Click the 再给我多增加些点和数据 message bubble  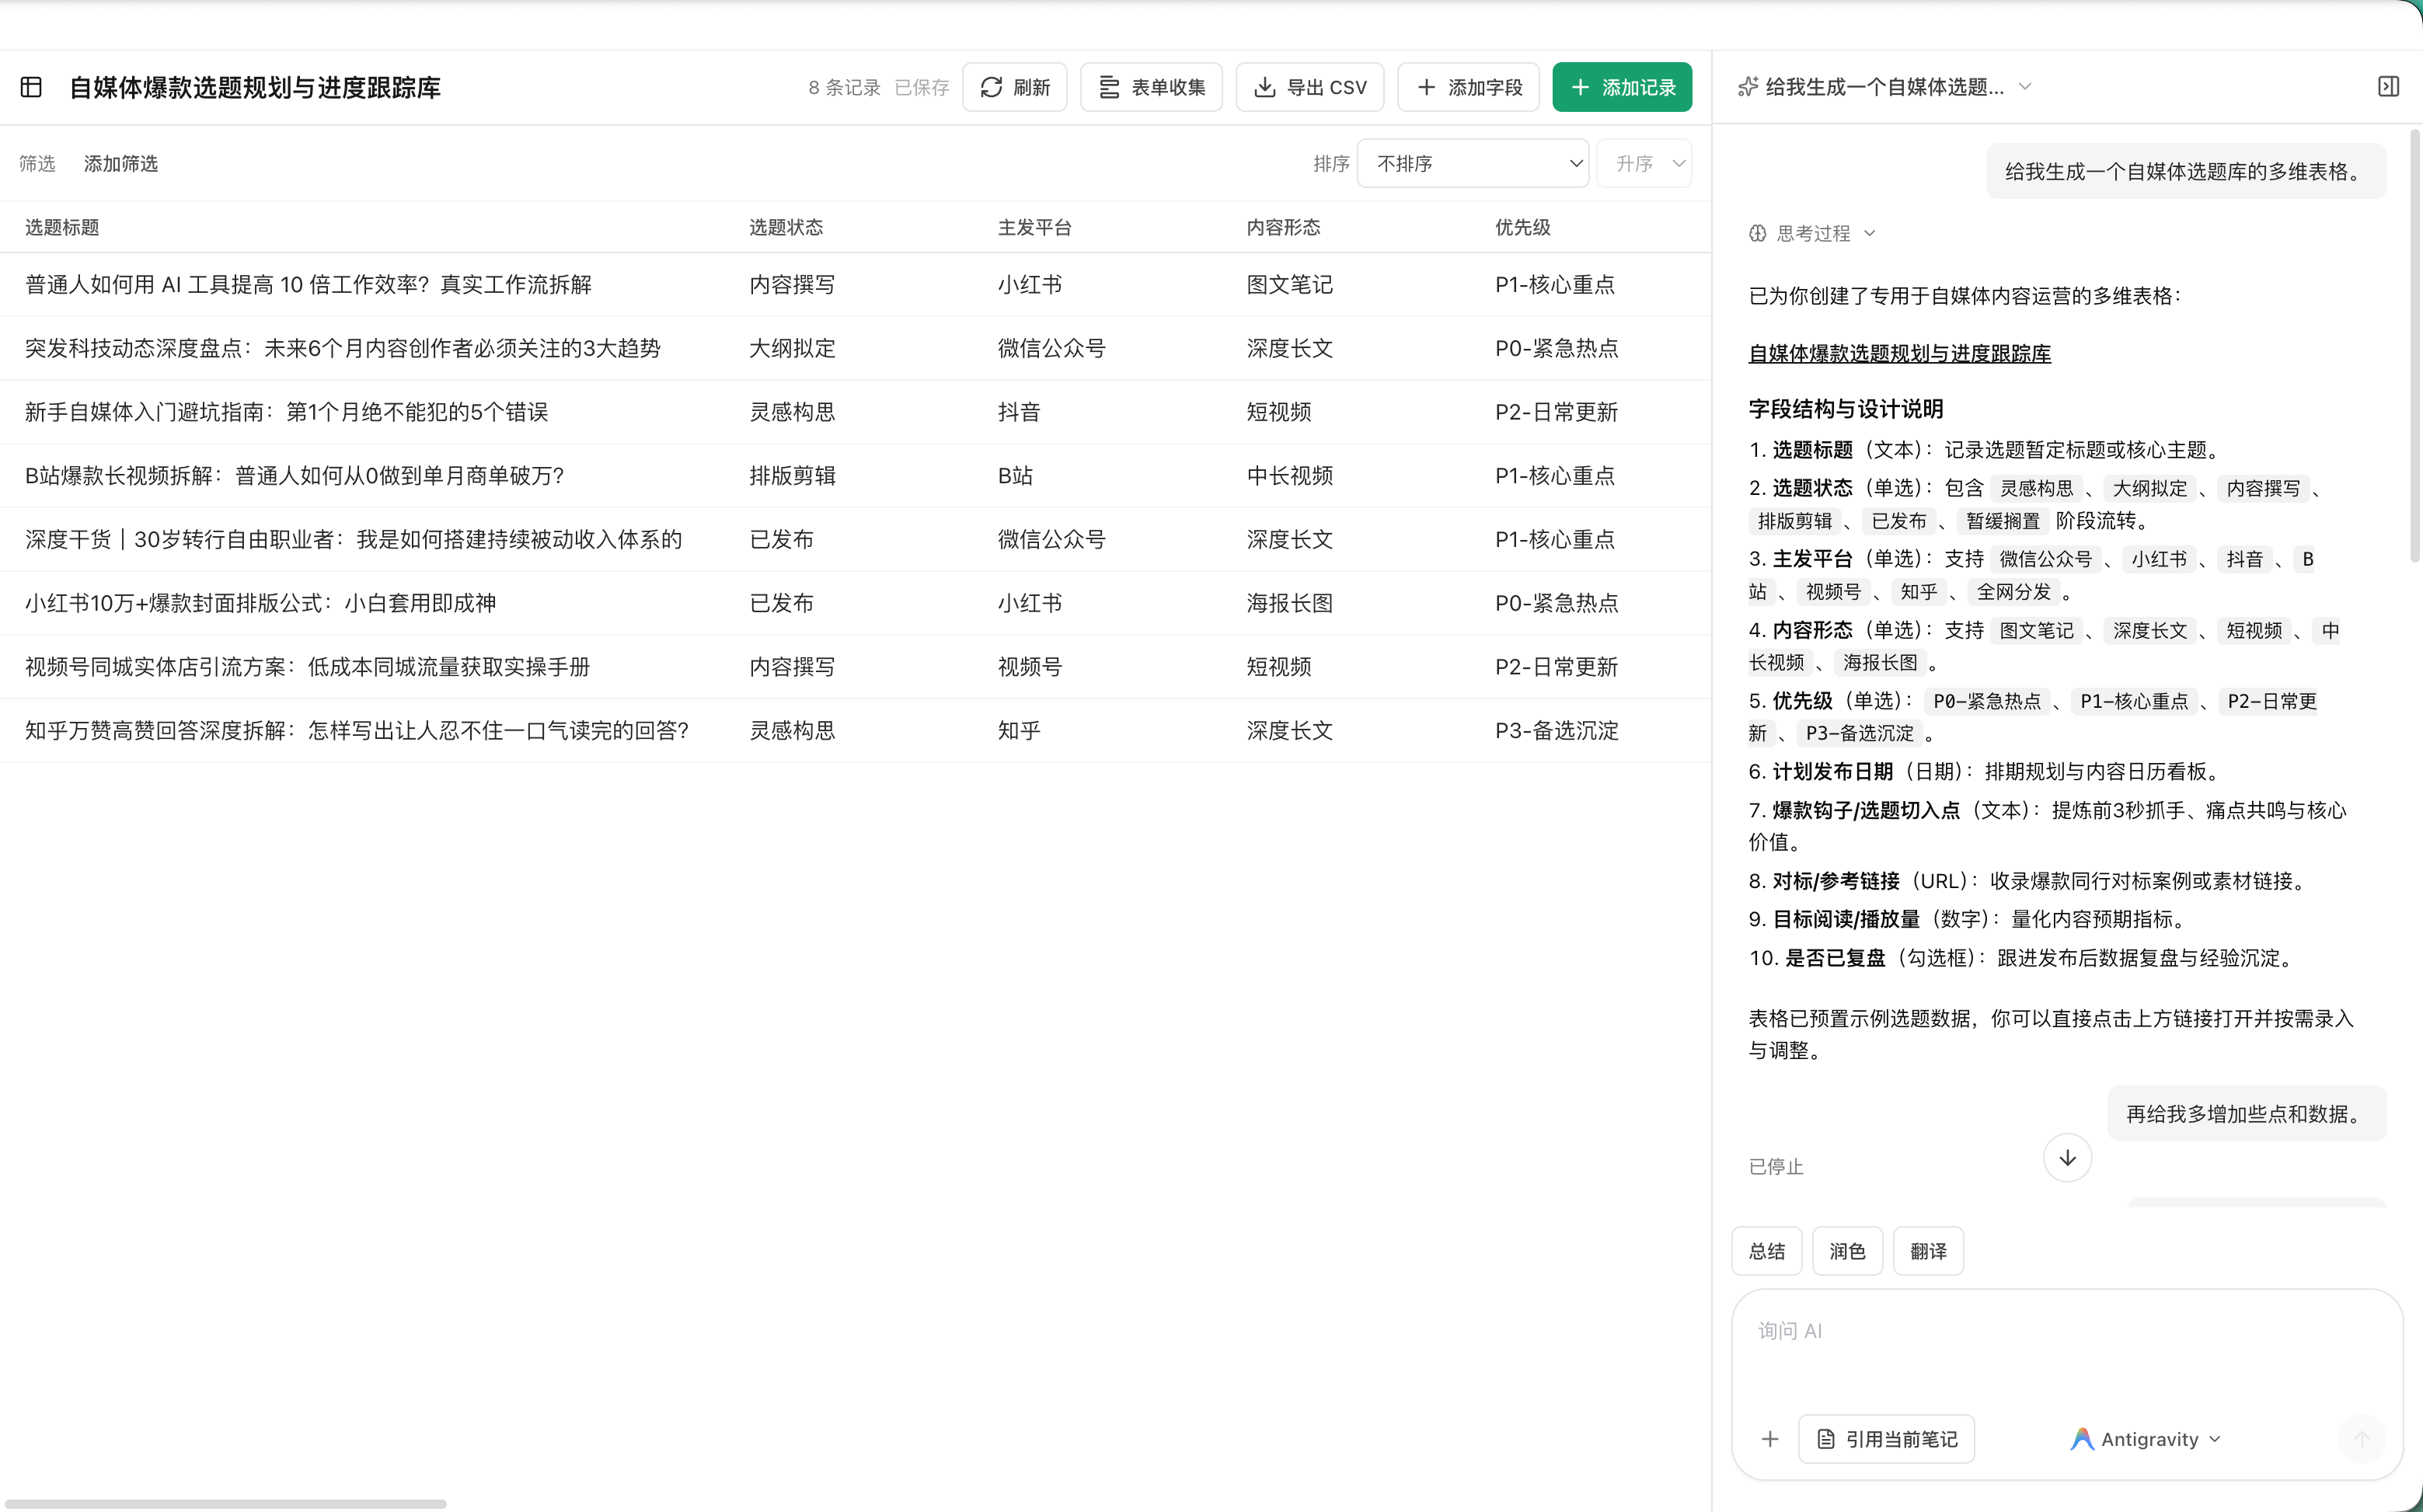point(2246,1113)
